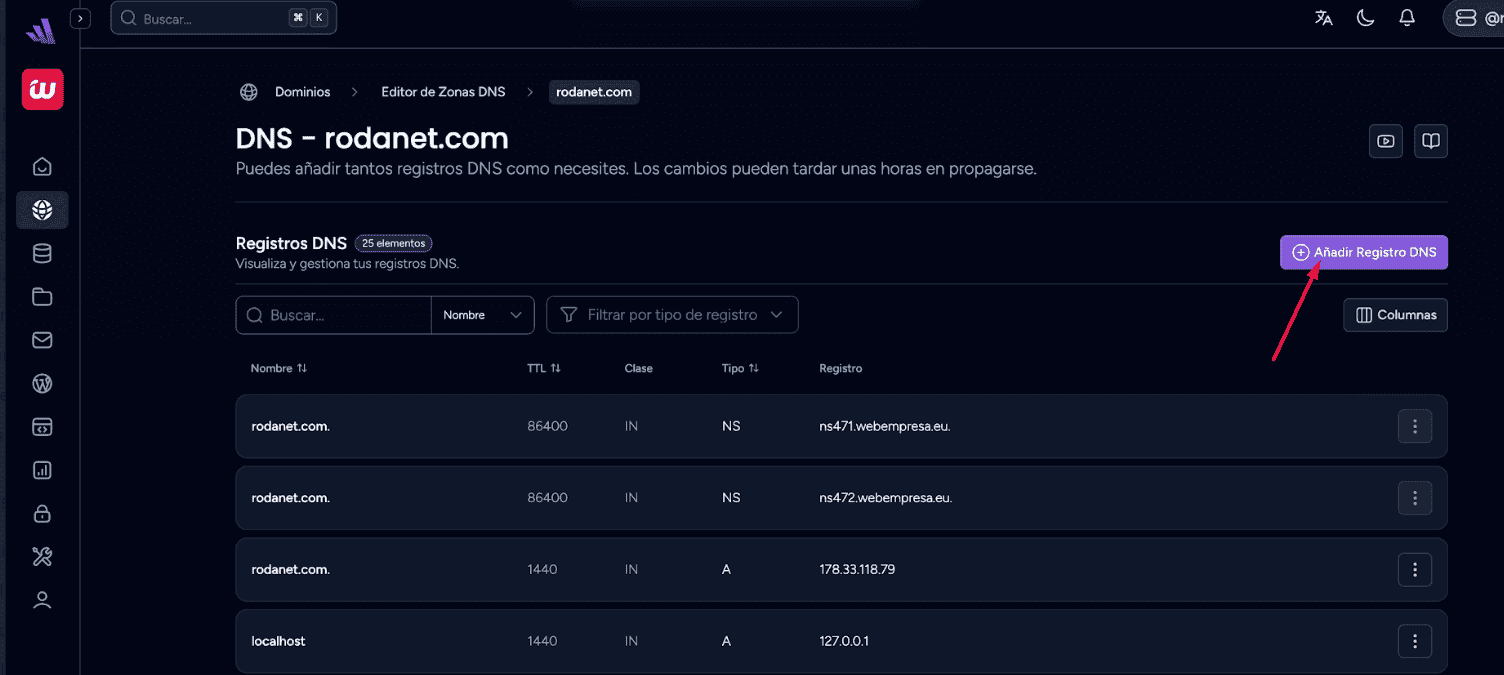Open the Databases icon in sidebar
This screenshot has width=1504, height=675.
pos(42,254)
